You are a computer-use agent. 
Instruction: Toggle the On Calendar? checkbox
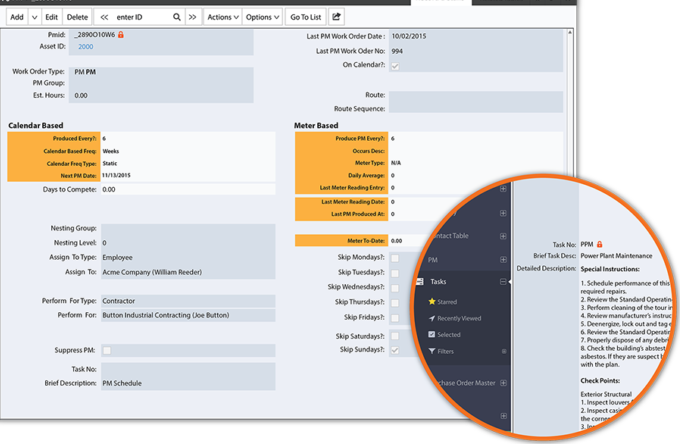[395, 66]
